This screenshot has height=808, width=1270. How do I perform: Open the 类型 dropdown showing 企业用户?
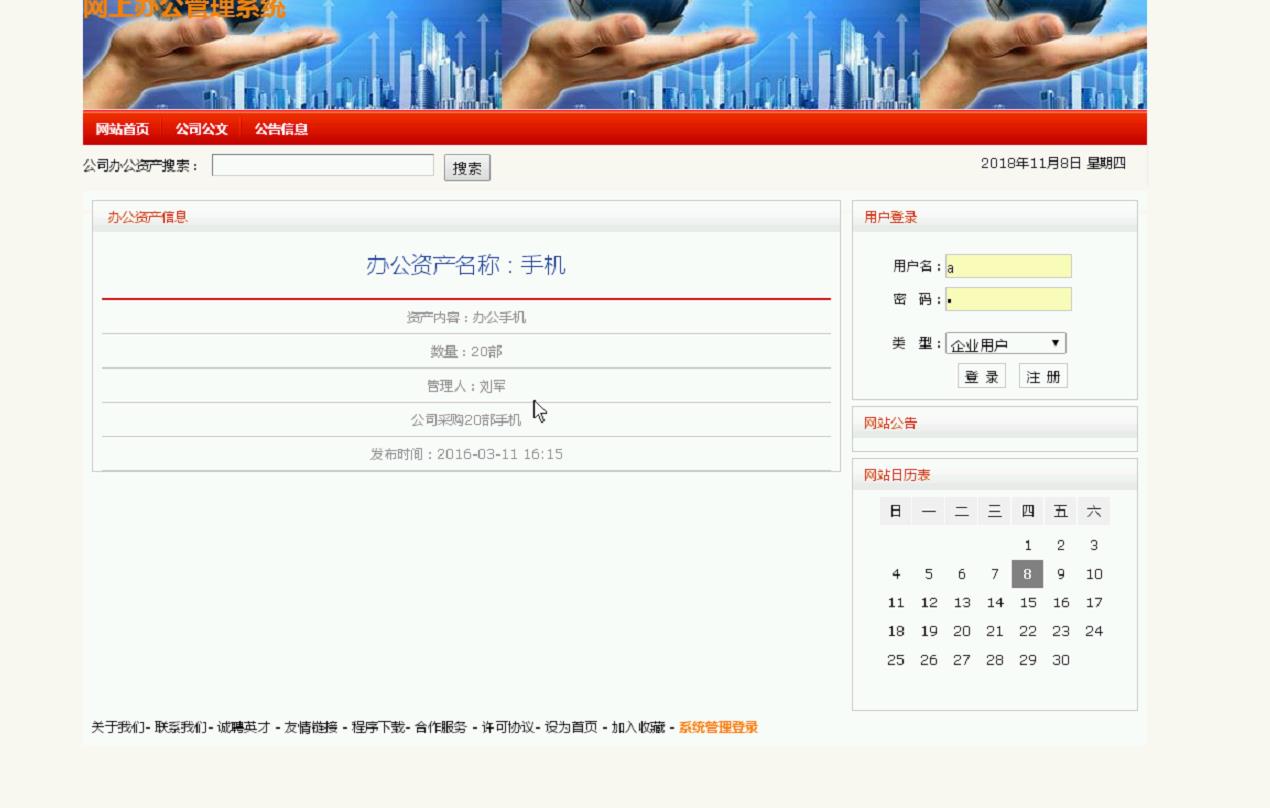point(1006,343)
